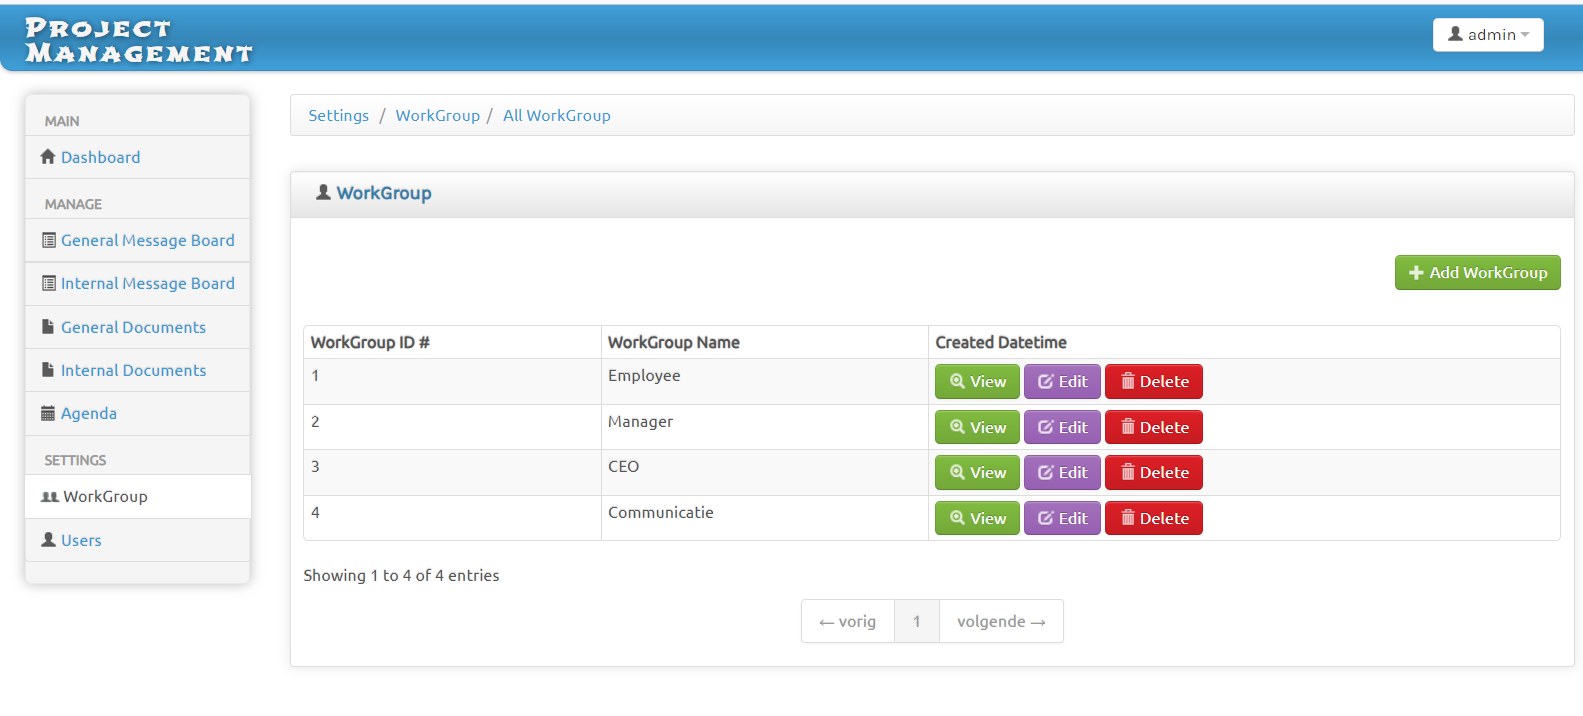
Task: View the CEO workgroup
Action: coord(977,473)
